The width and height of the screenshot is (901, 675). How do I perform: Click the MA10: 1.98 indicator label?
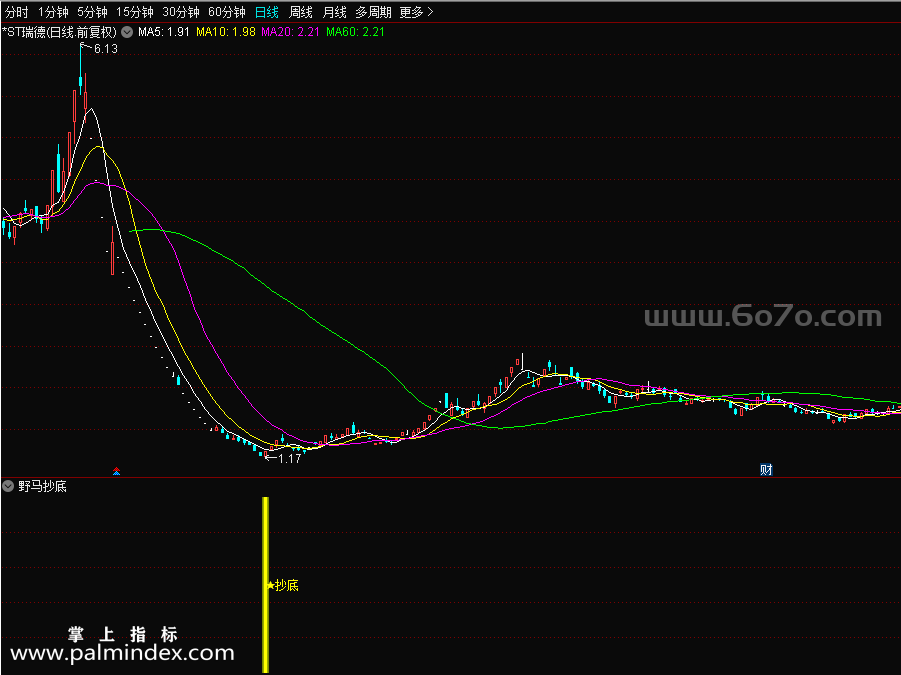(x=226, y=32)
